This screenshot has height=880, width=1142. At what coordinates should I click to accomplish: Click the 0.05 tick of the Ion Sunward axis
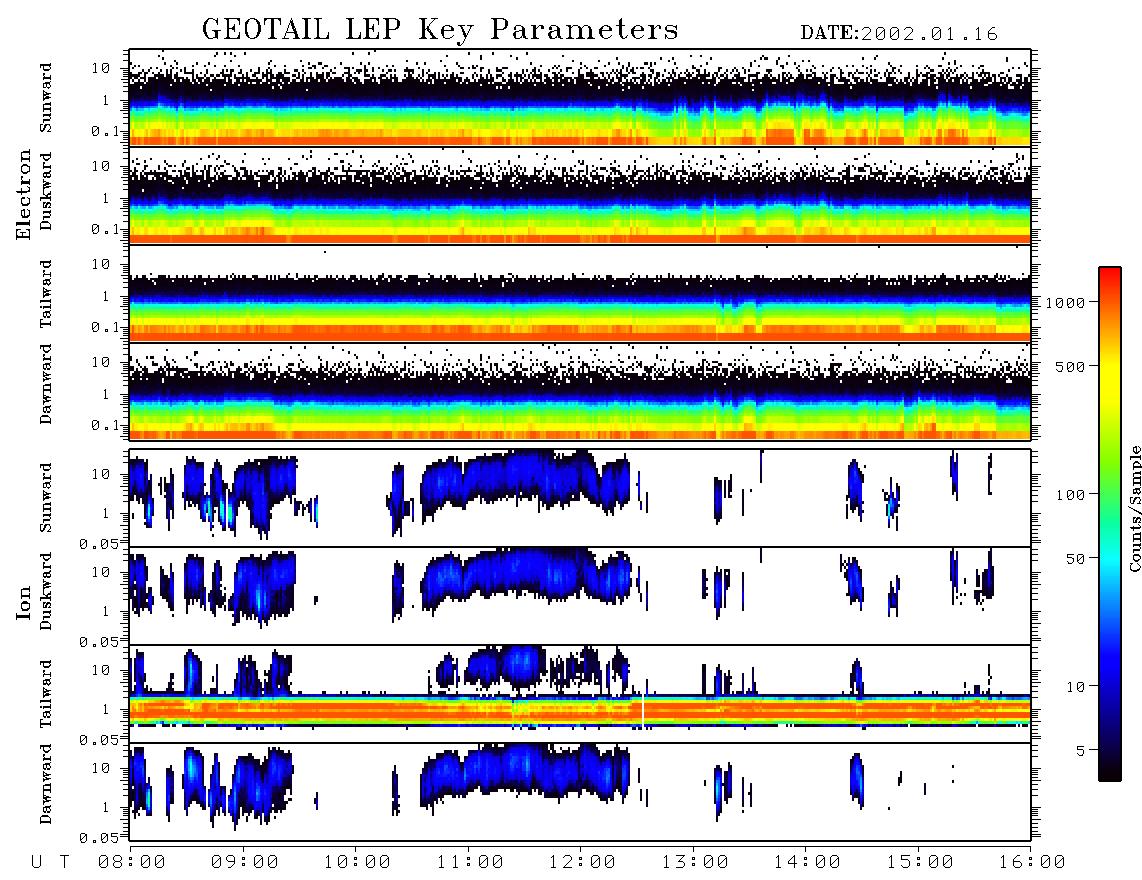click(x=98, y=543)
